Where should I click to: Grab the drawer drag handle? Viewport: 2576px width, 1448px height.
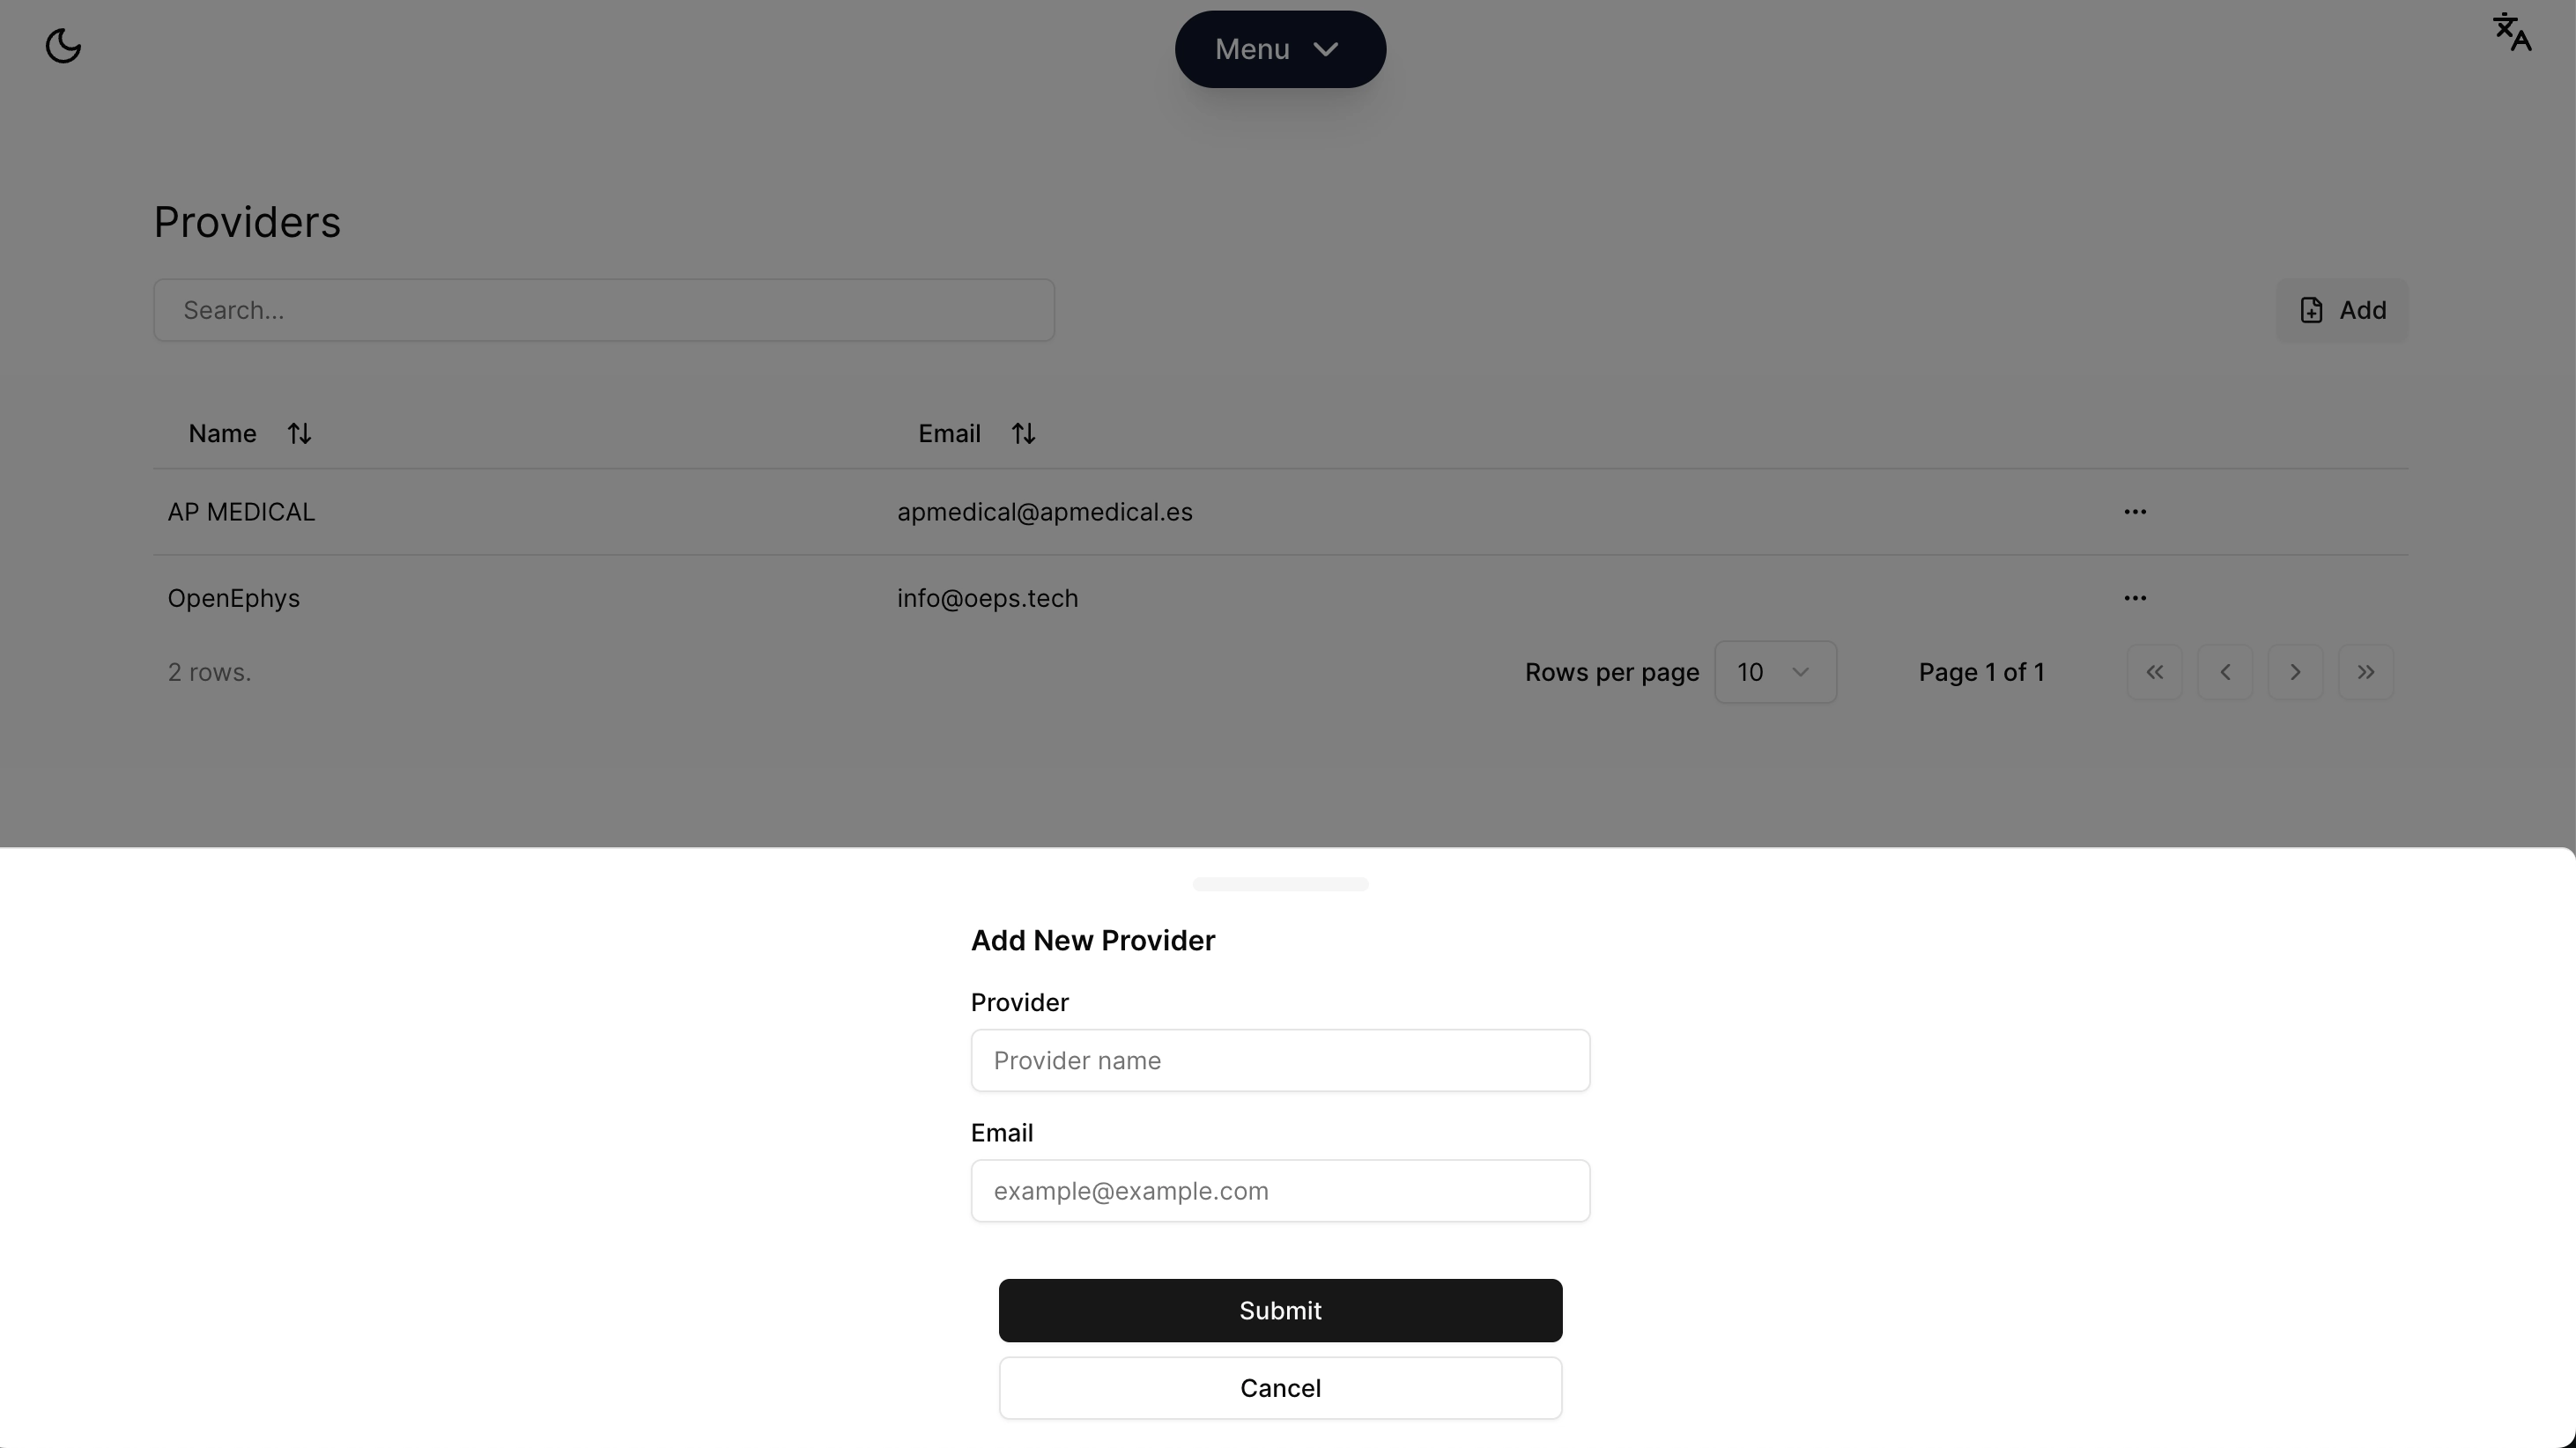1280,884
